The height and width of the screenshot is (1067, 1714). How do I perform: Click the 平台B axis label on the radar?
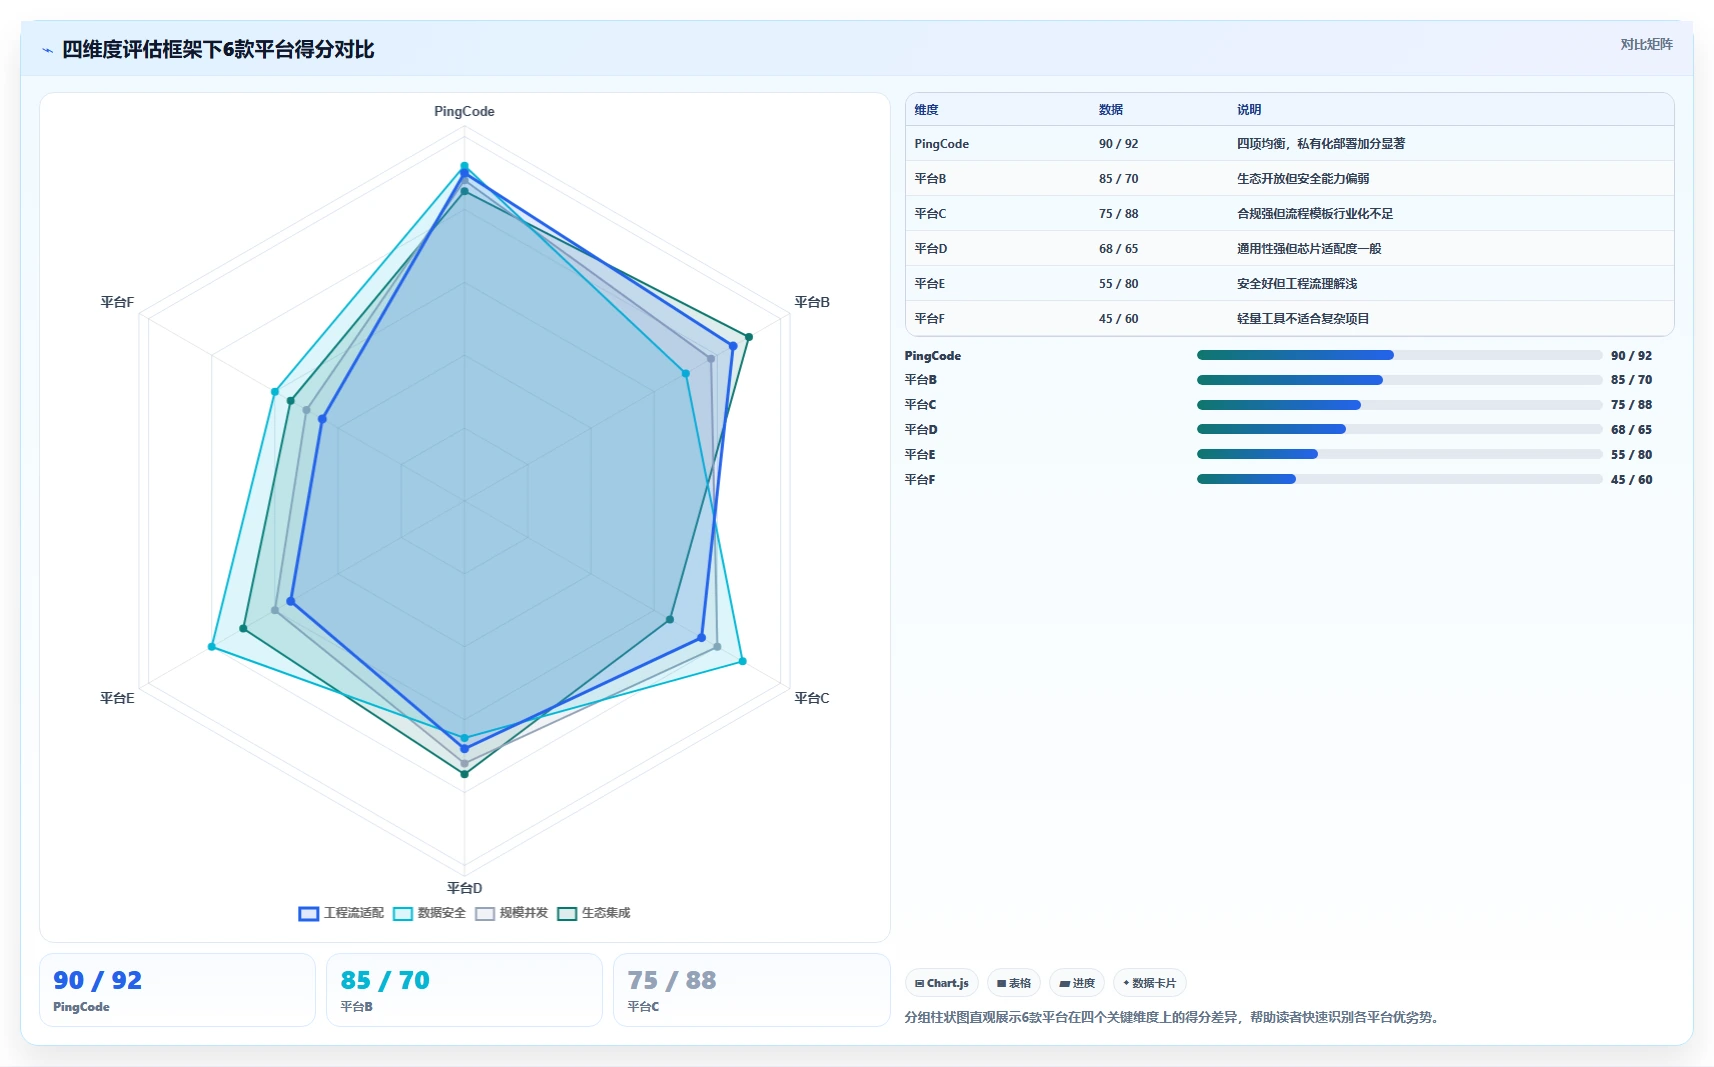coord(812,302)
